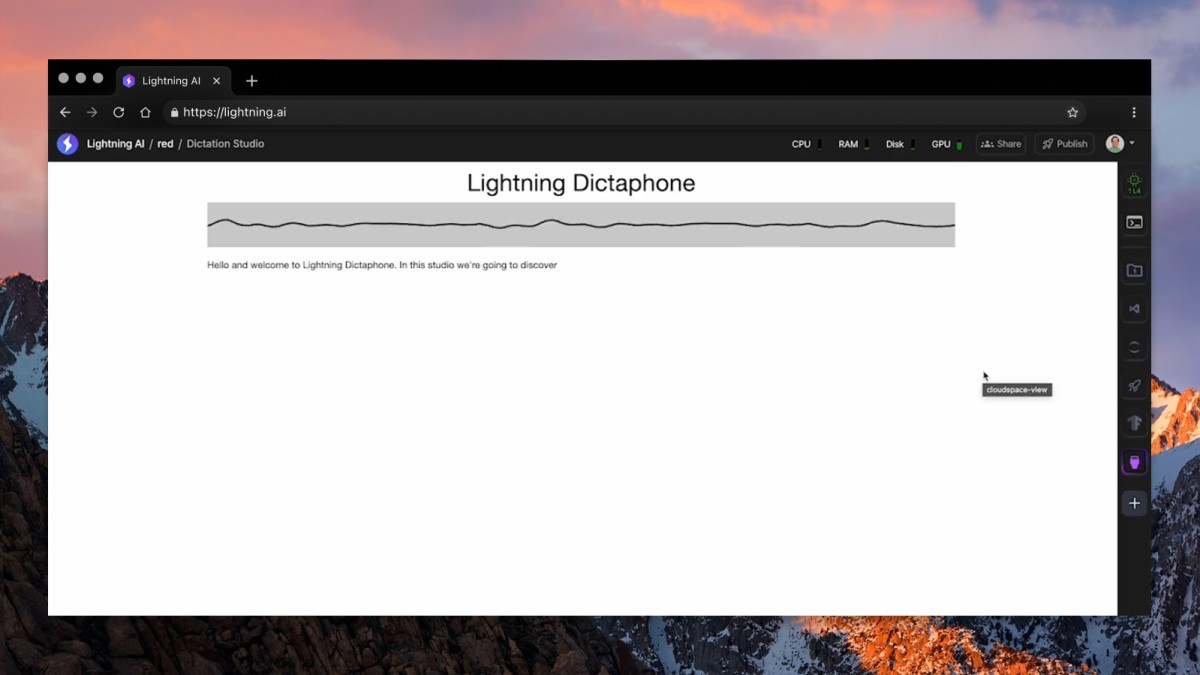
Task: Select the VS Code icon in the sidebar
Action: 1134,308
